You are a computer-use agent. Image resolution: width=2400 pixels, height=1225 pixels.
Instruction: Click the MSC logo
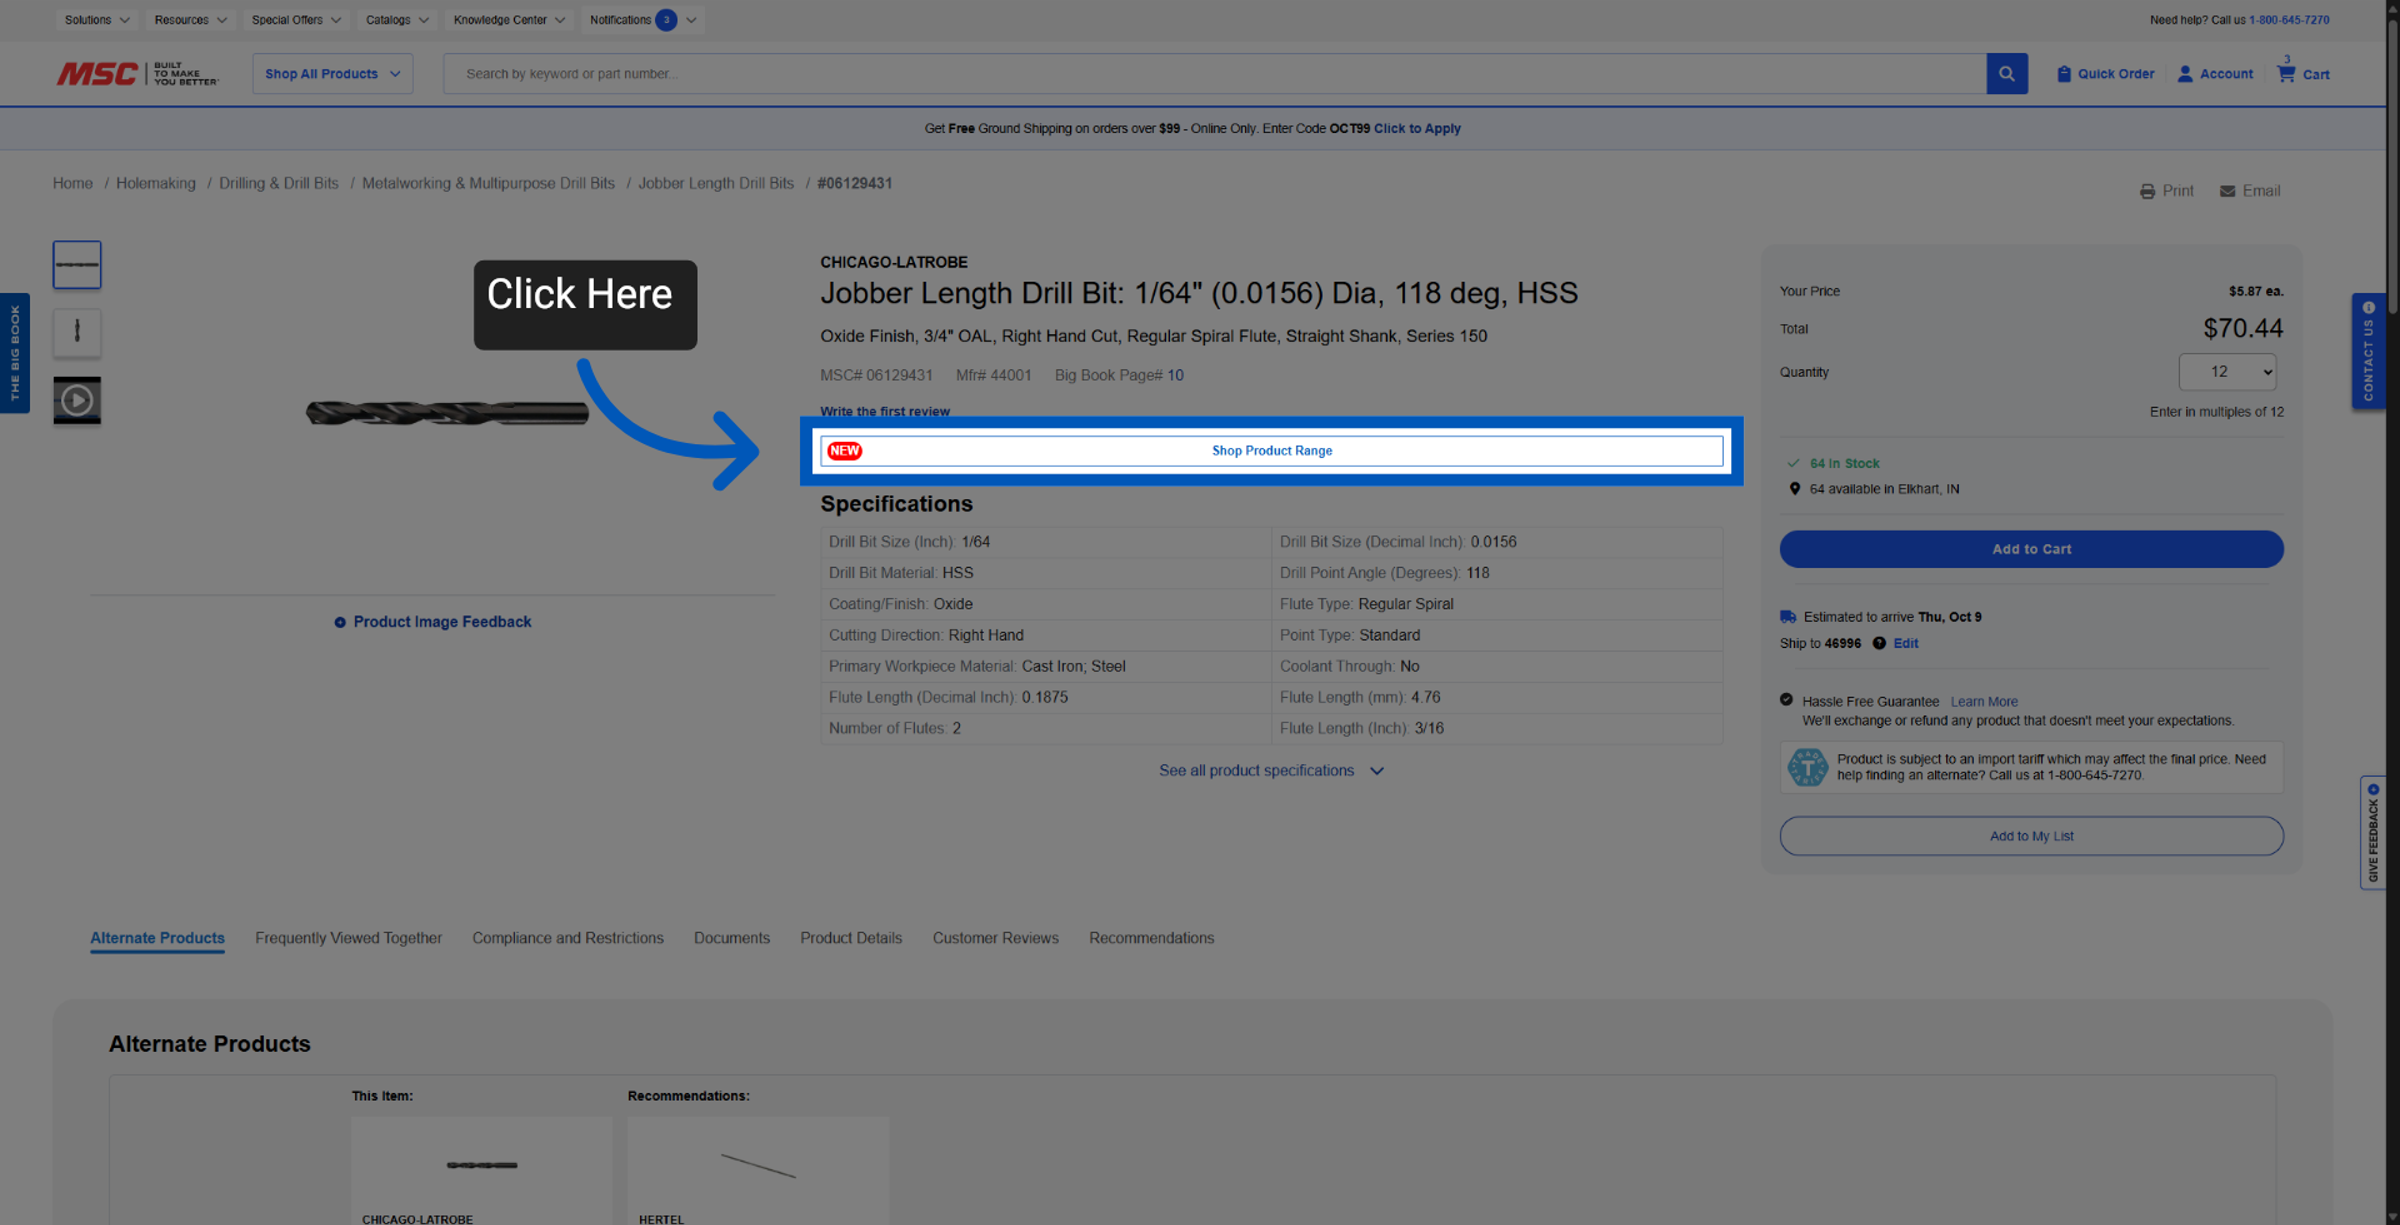click(x=136, y=73)
